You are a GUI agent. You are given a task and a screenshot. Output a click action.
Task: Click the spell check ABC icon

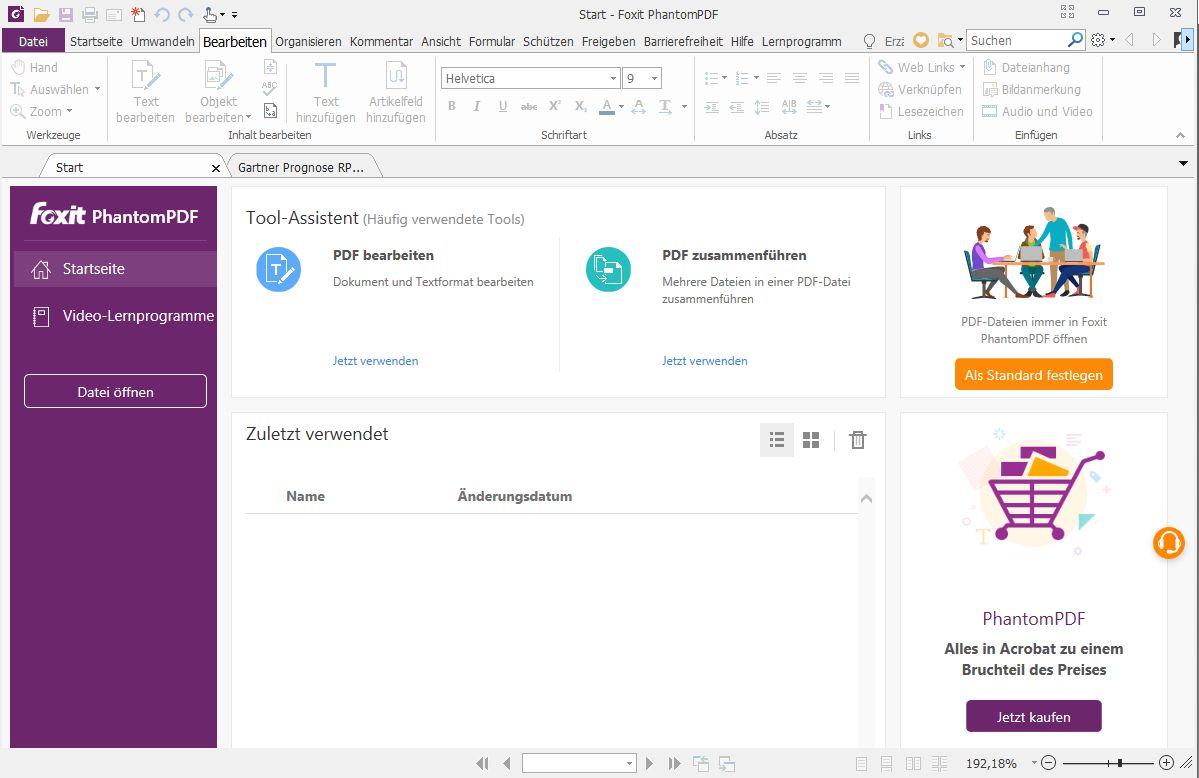(269, 89)
